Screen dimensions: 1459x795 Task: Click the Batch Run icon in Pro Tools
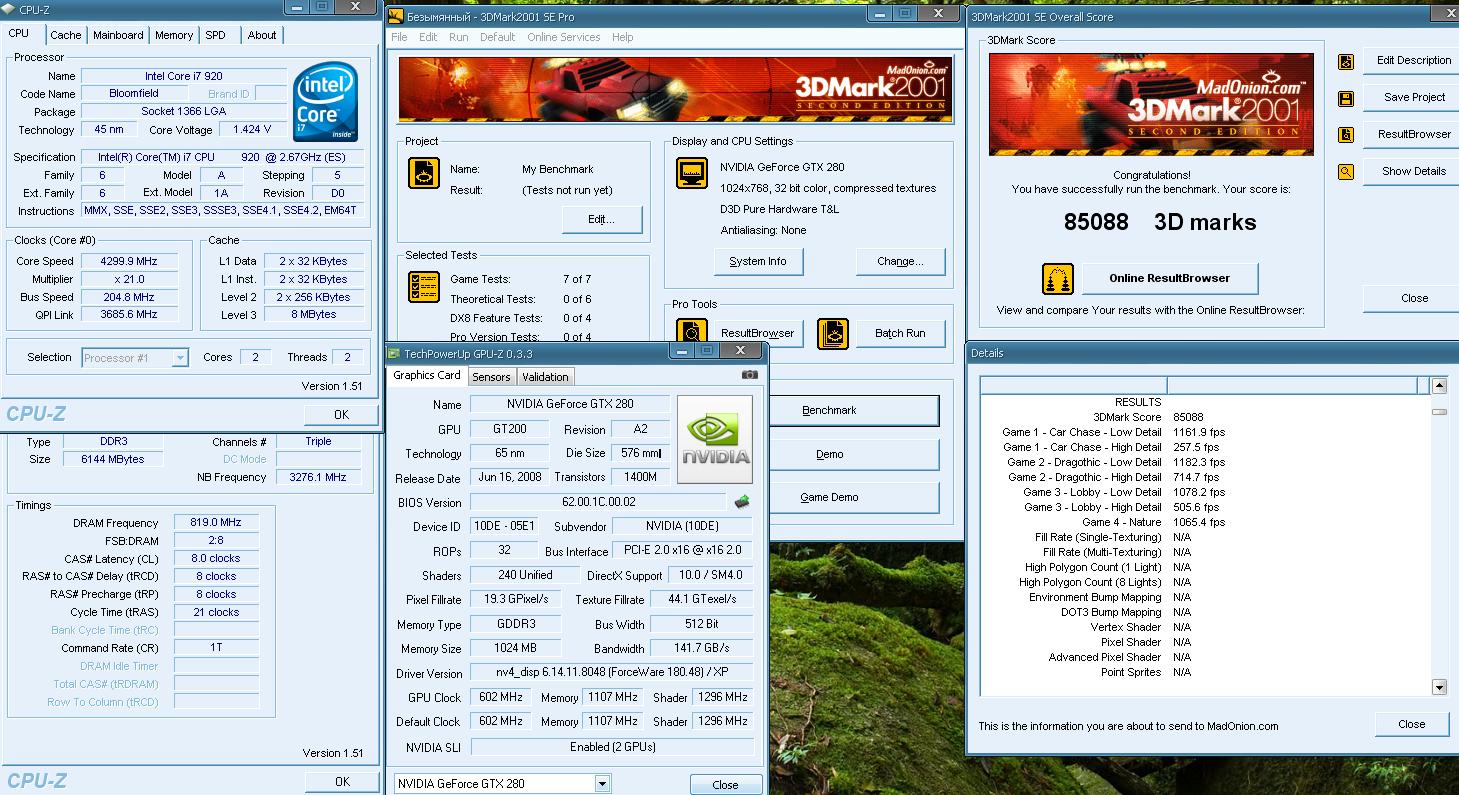[833, 333]
